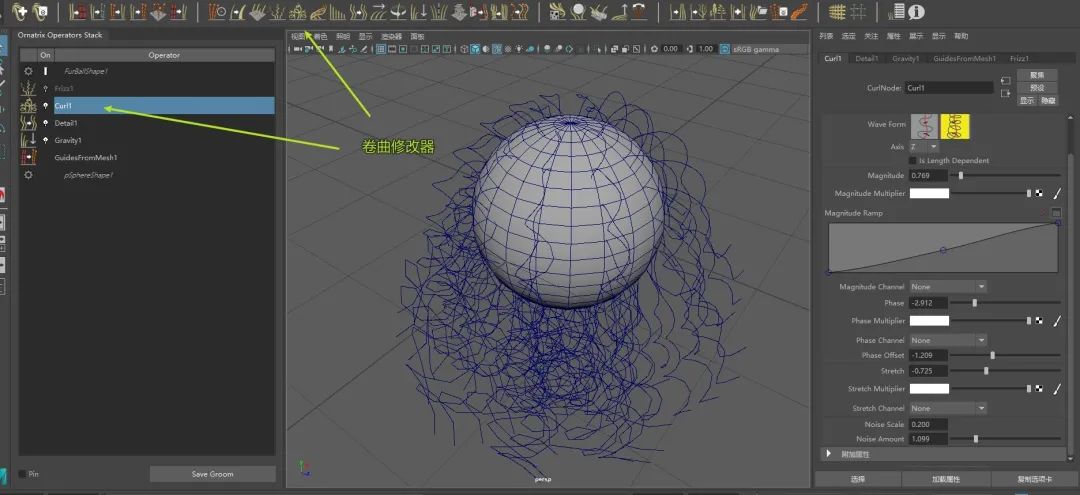1080x495 pixels.
Task: Open the Magnitude Ramp in larger editor
Action: coord(1057,213)
